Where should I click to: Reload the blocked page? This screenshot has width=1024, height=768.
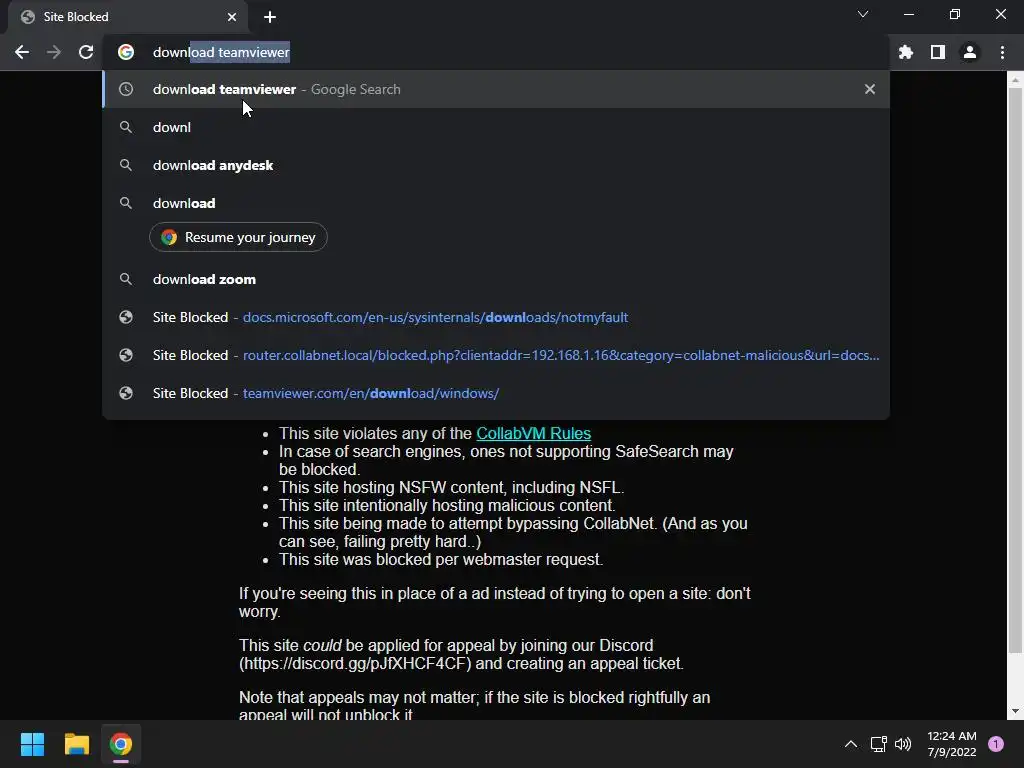(86, 52)
